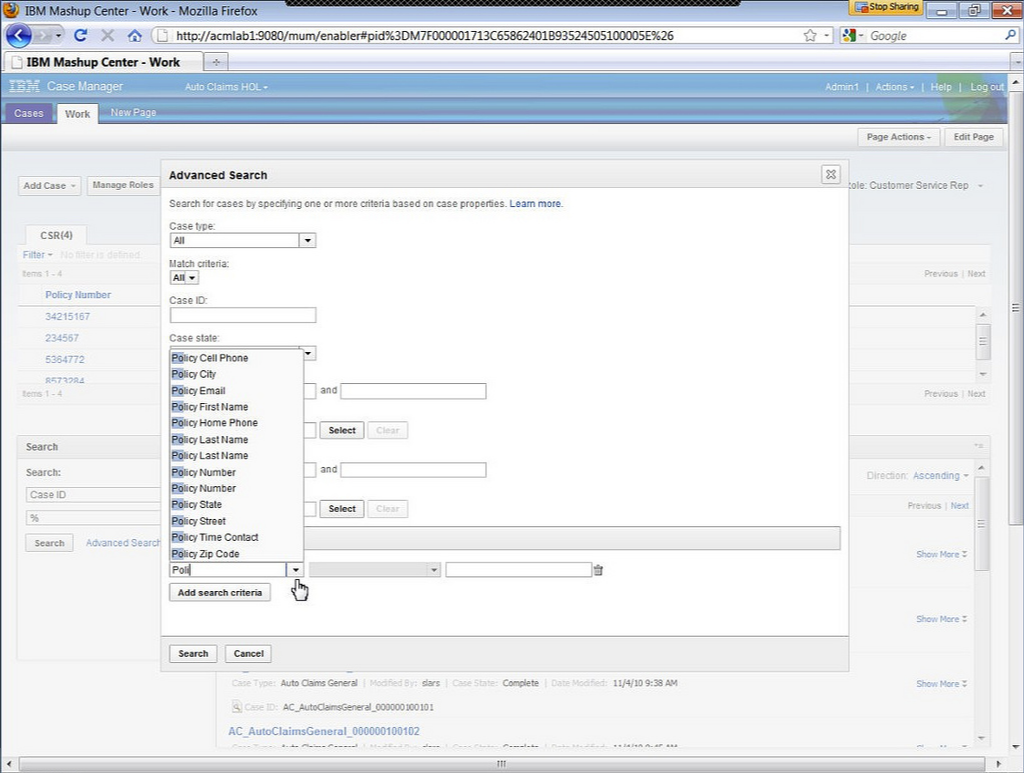Reload the page with Firefox refresh icon
Screen dimensions: 1024x773
(81, 34)
